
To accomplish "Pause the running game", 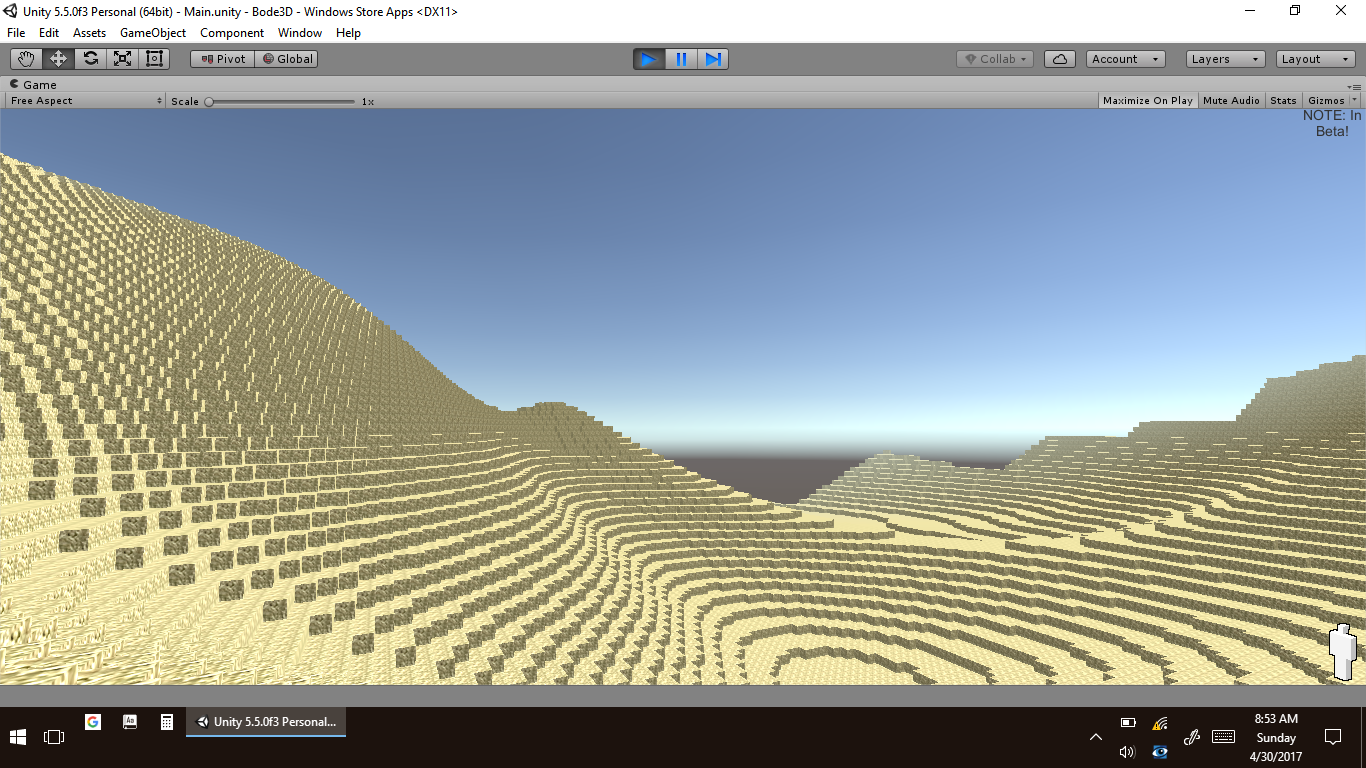I will click(x=681, y=59).
